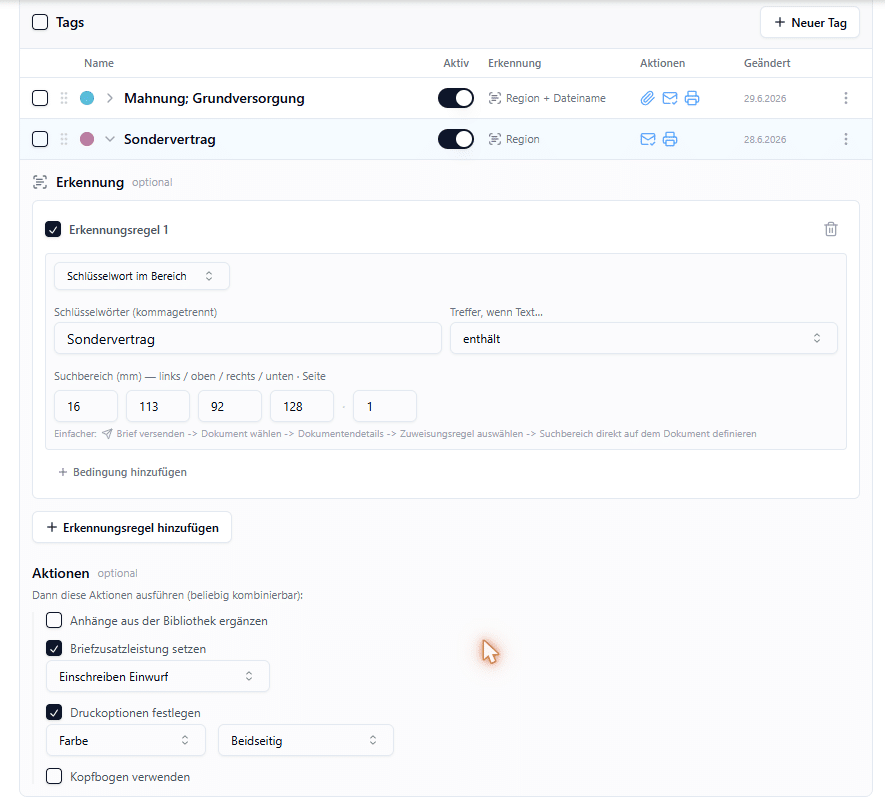Open three-dot menu for Sondervertrag row
Screen dimensions: 885x803
pos(845,139)
